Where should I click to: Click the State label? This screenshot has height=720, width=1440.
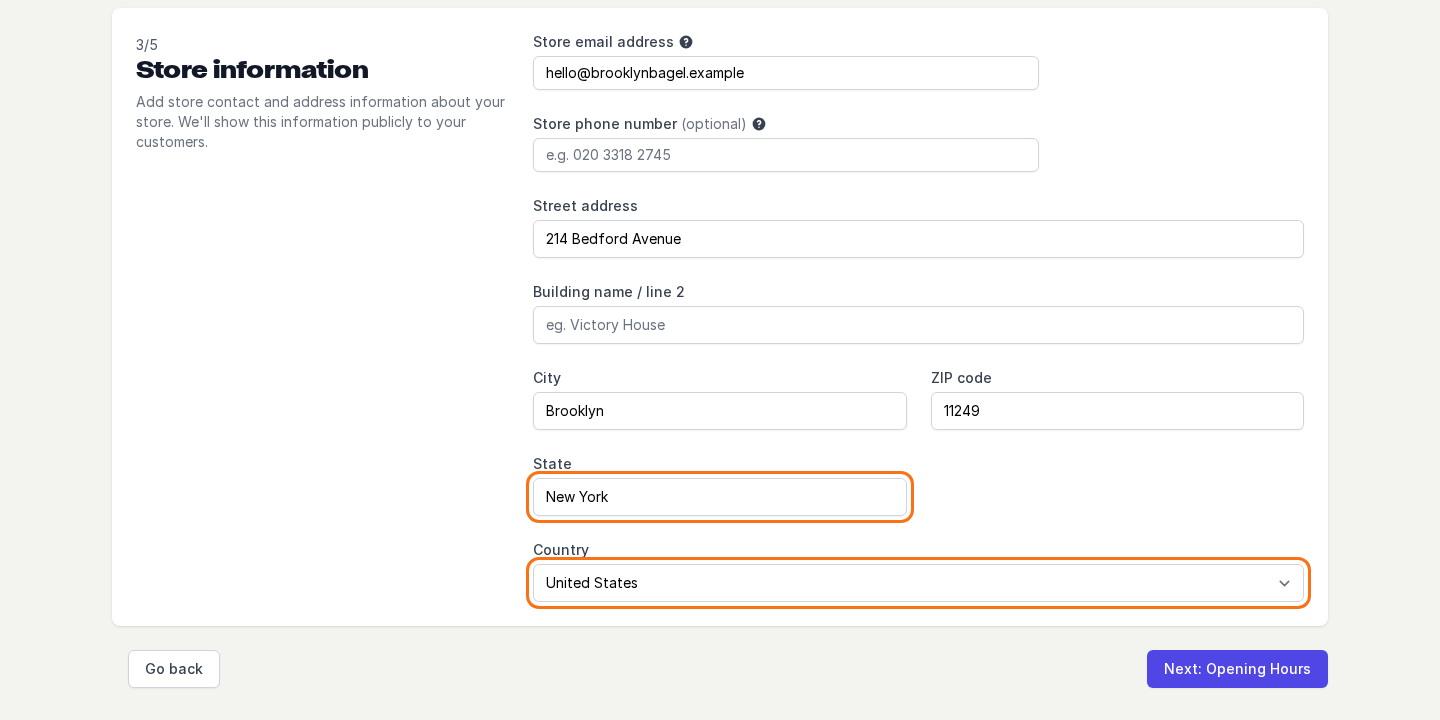pyautogui.click(x=552, y=464)
